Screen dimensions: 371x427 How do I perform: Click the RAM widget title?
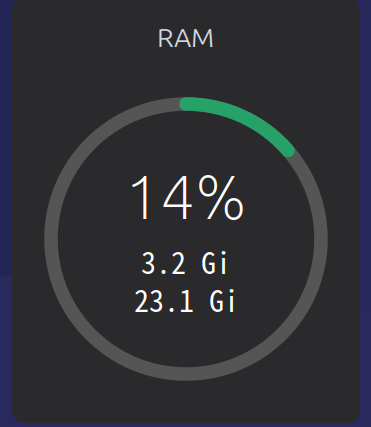(x=185, y=39)
